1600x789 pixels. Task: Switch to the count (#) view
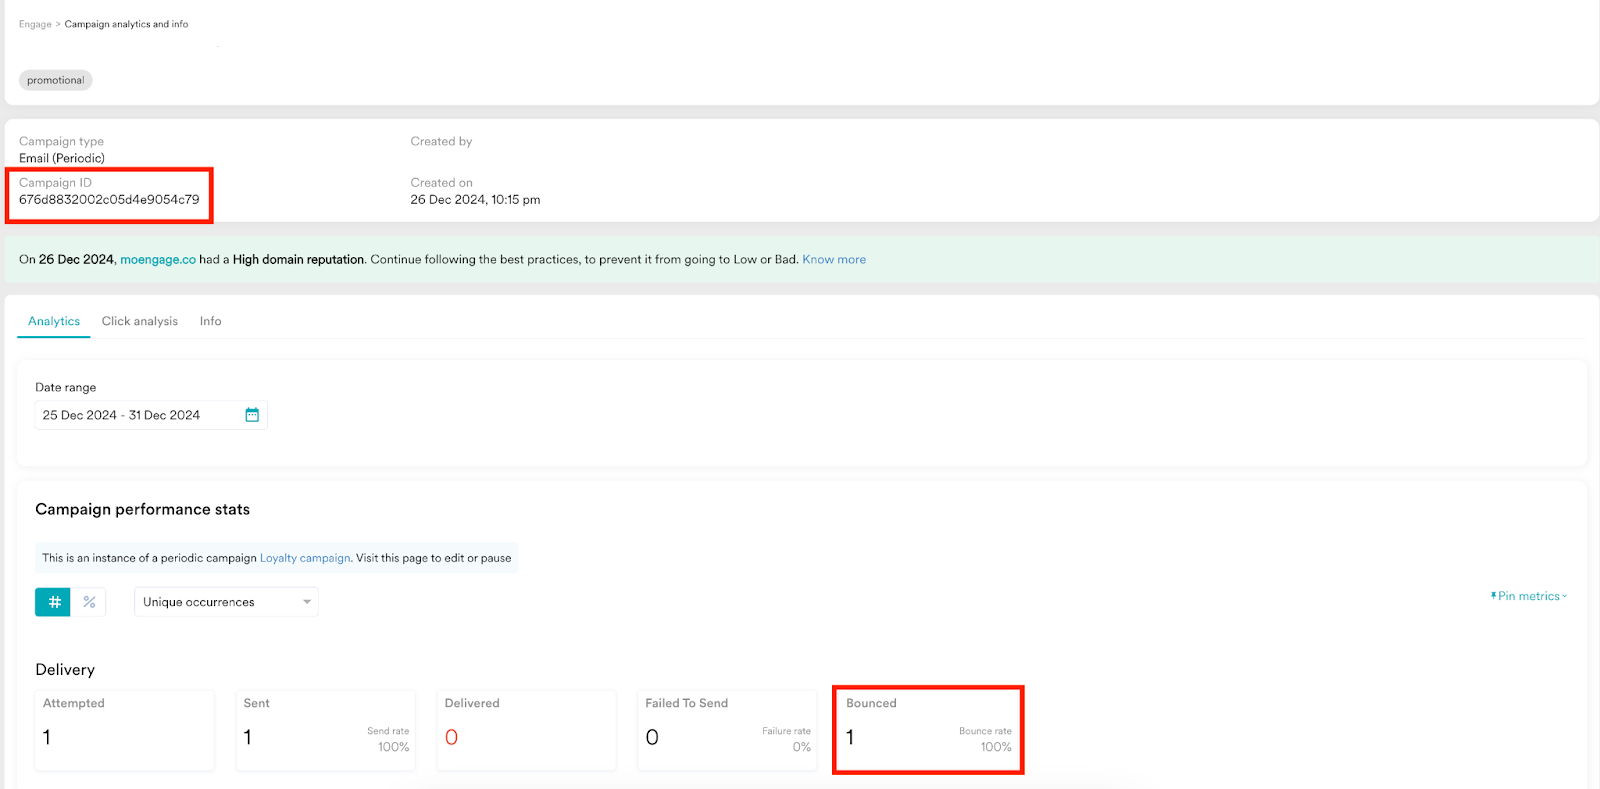tap(54, 602)
